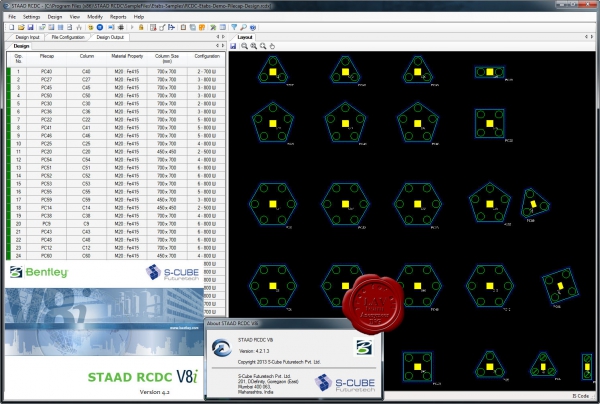Select the PC22 pilecap cell
Image resolution: width=600 pixels, height=404 pixels.
click(x=46, y=120)
